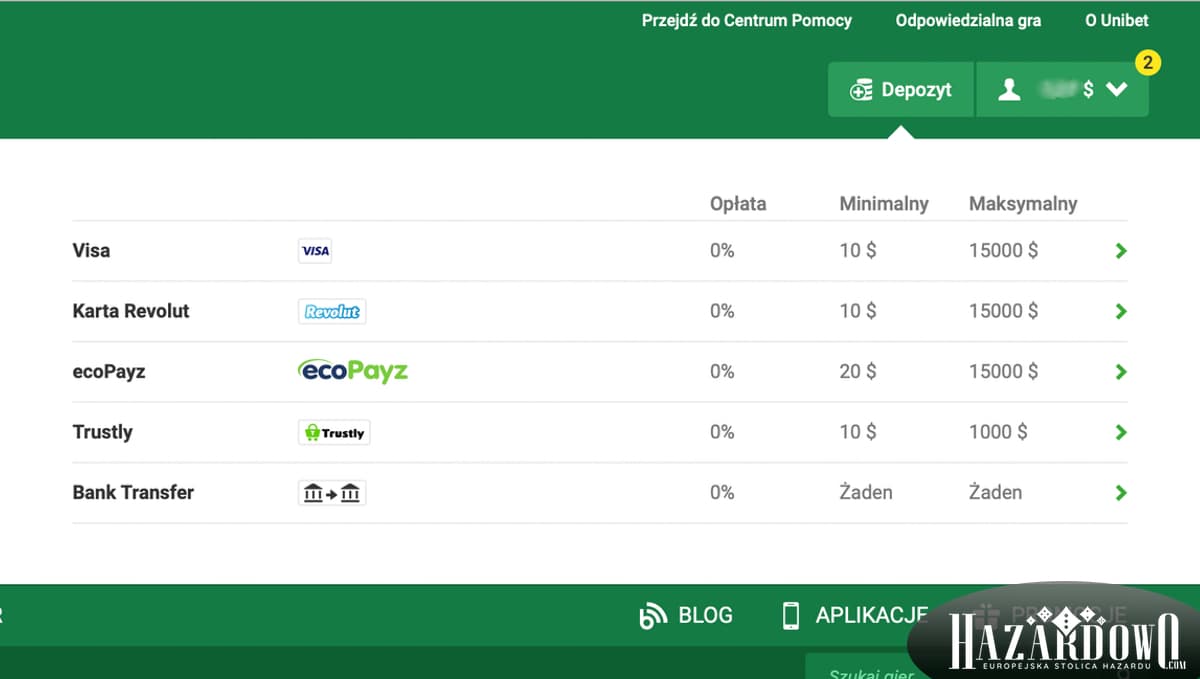
Task: Click the 20 $ minimum for ecoPayz
Action: pyautogui.click(x=858, y=371)
